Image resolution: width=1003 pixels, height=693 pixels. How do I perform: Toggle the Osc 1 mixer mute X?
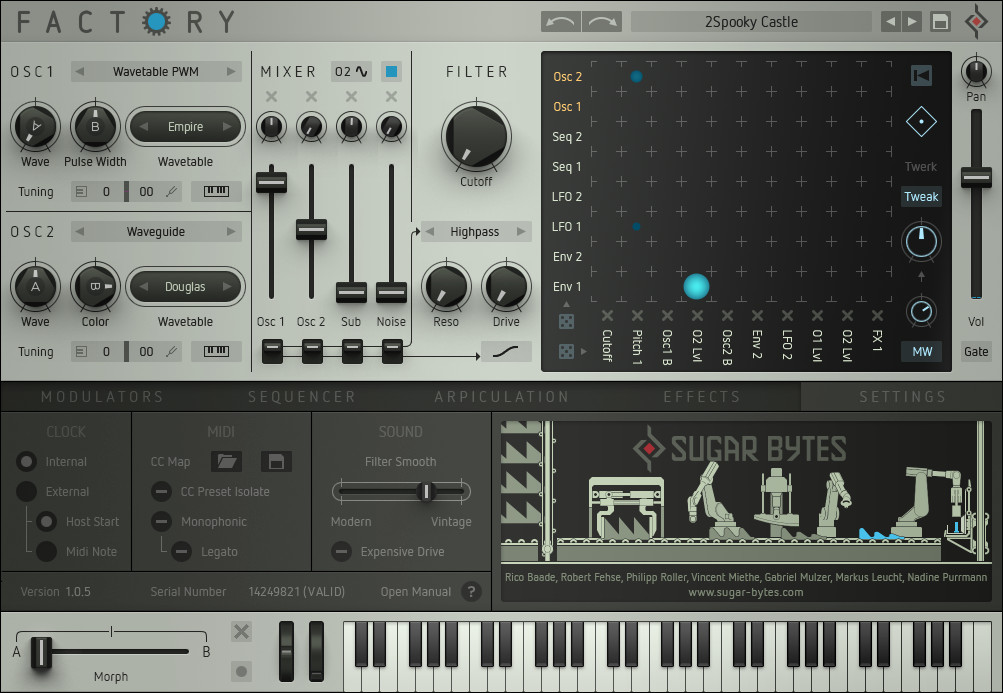271,97
